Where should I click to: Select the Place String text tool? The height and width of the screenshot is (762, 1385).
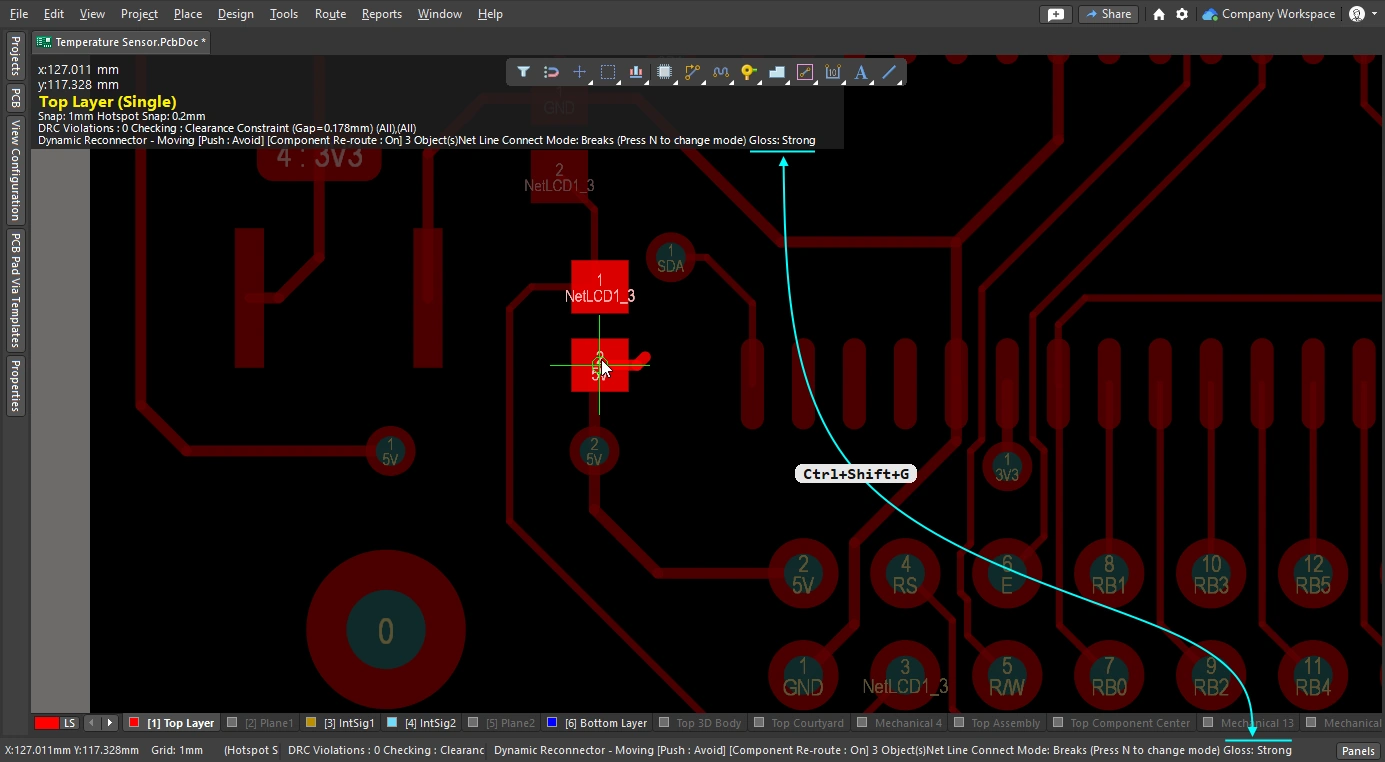pyautogui.click(x=860, y=72)
